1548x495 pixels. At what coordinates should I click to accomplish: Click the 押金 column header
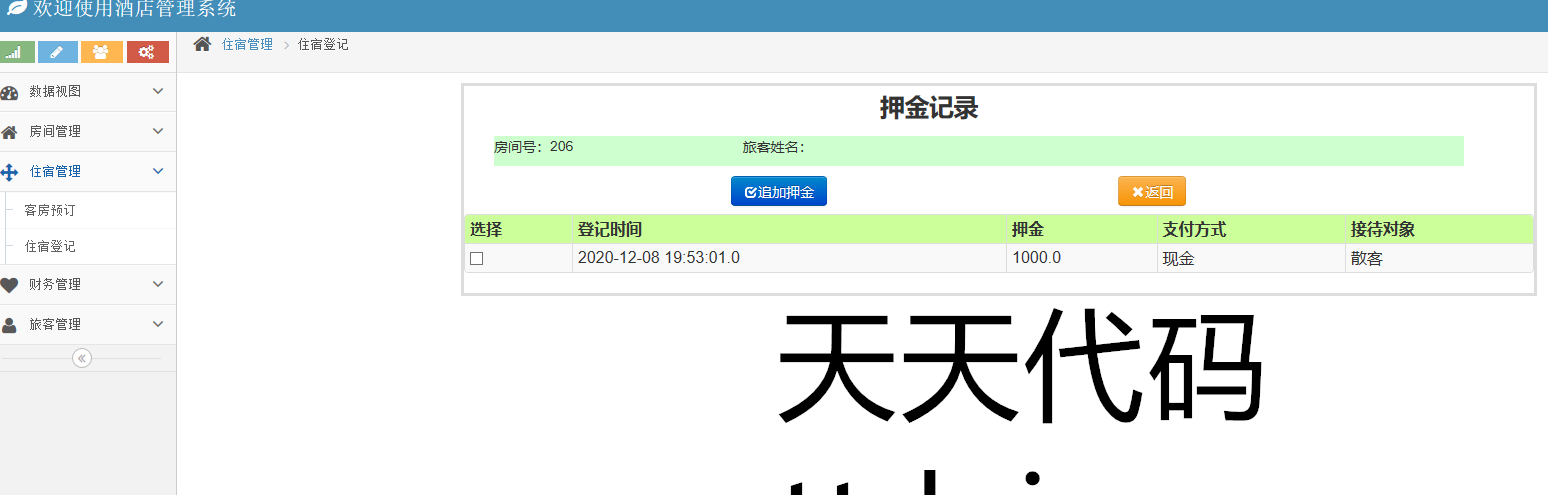(1028, 230)
